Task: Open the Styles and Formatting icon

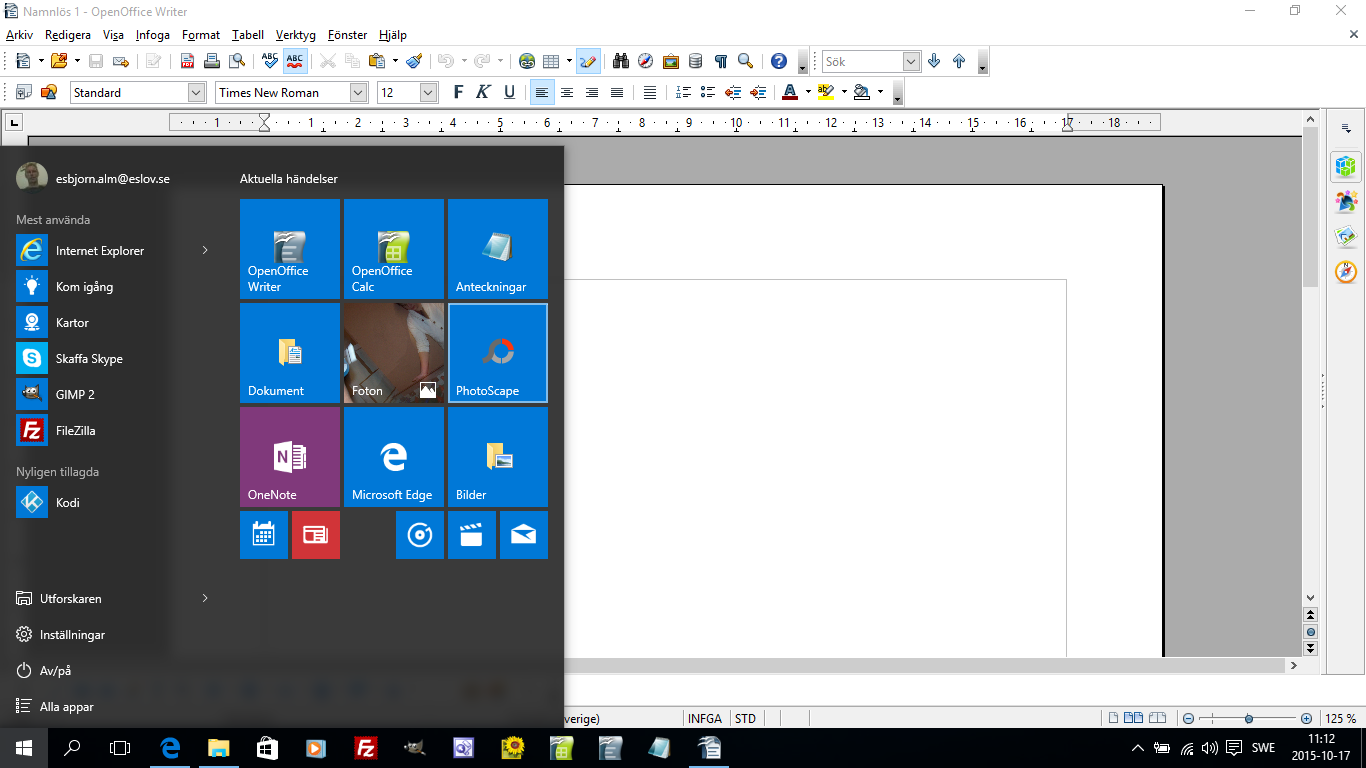Action: click(x=23, y=92)
